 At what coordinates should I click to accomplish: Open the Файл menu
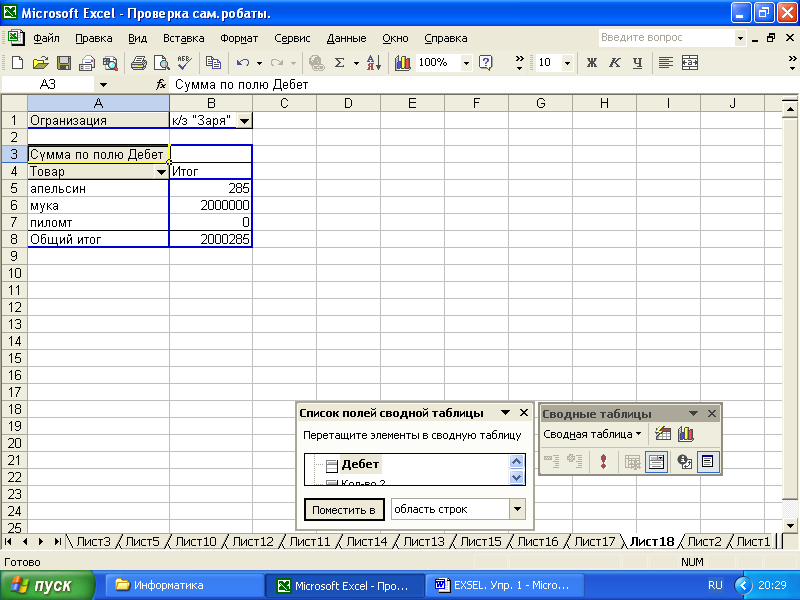click(46, 38)
